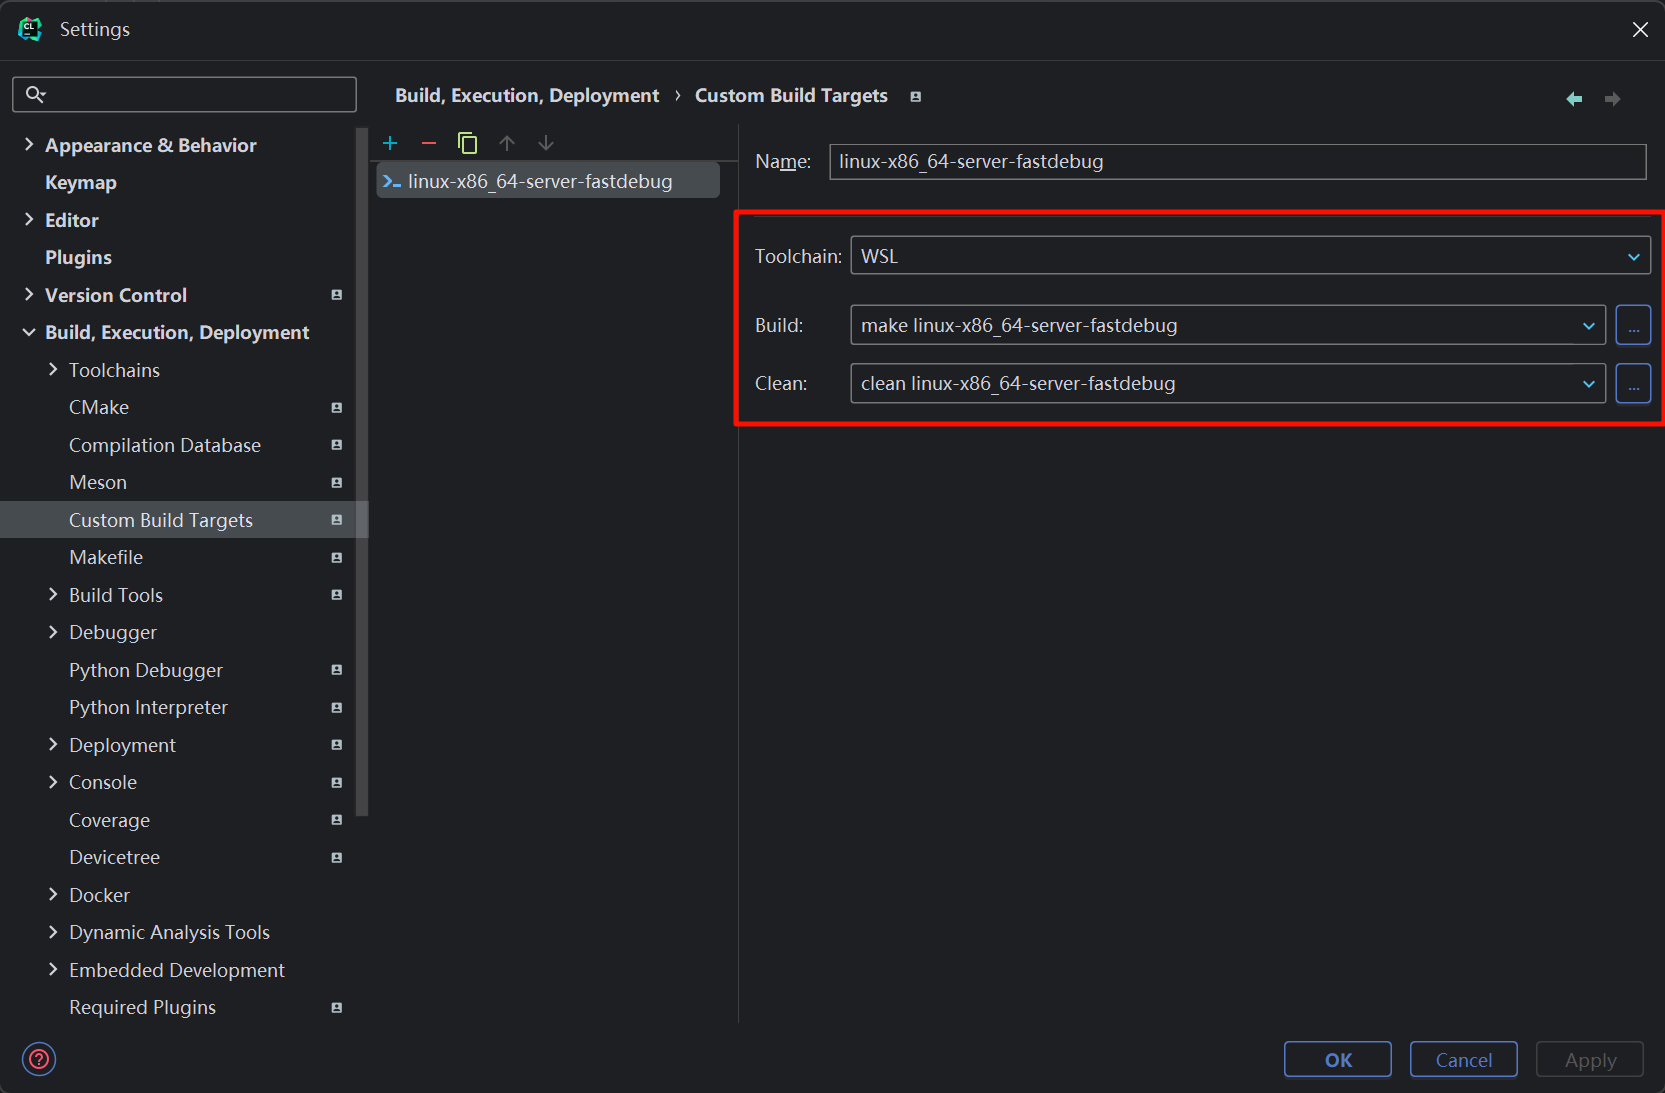This screenshot has height=1093, width=1665.
Task: Select linux-x86_64-server-fastdebug target in list
Action: coord(548,181)
